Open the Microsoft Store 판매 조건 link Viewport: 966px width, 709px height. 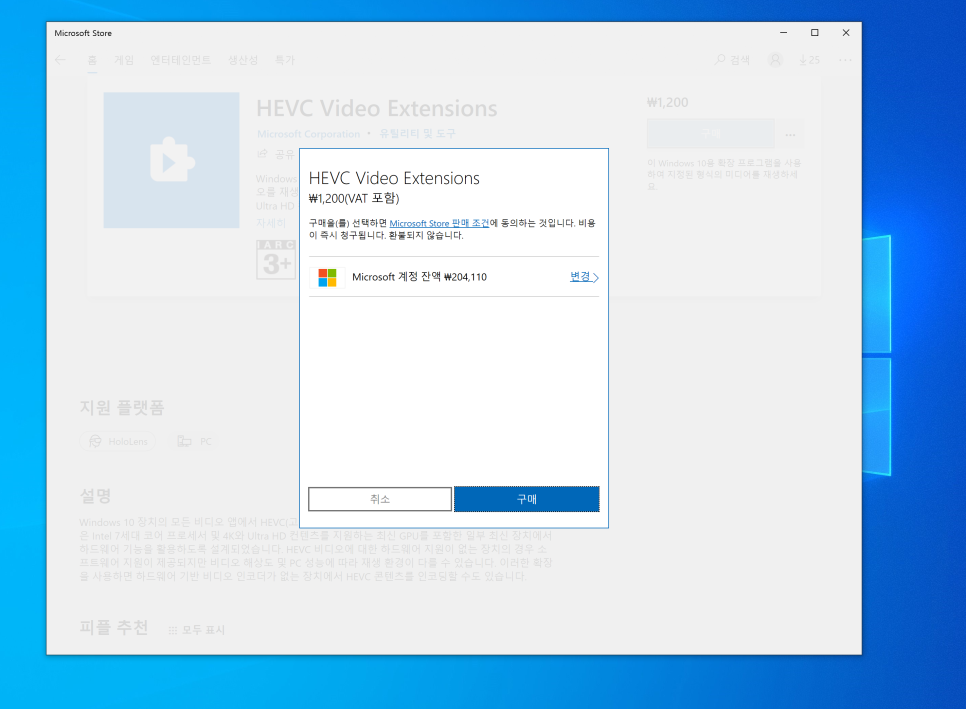[439, 223]
